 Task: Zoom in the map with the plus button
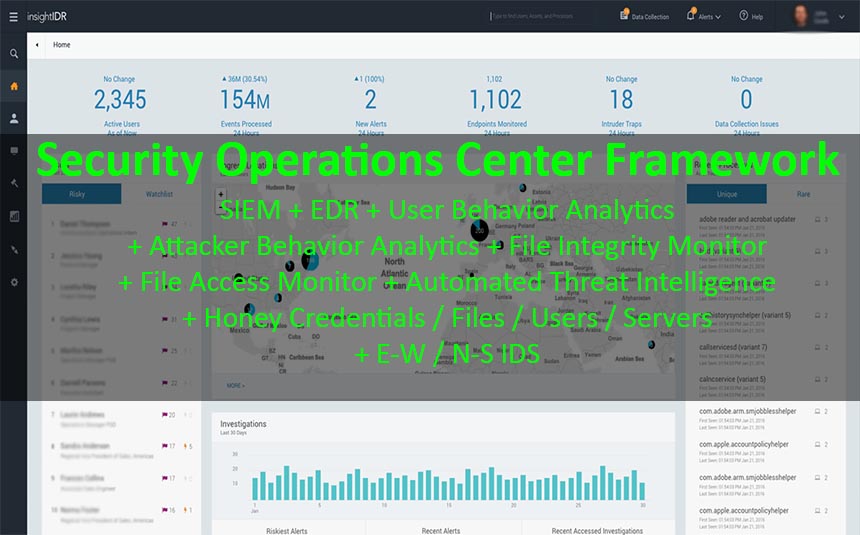click(220, 194)
